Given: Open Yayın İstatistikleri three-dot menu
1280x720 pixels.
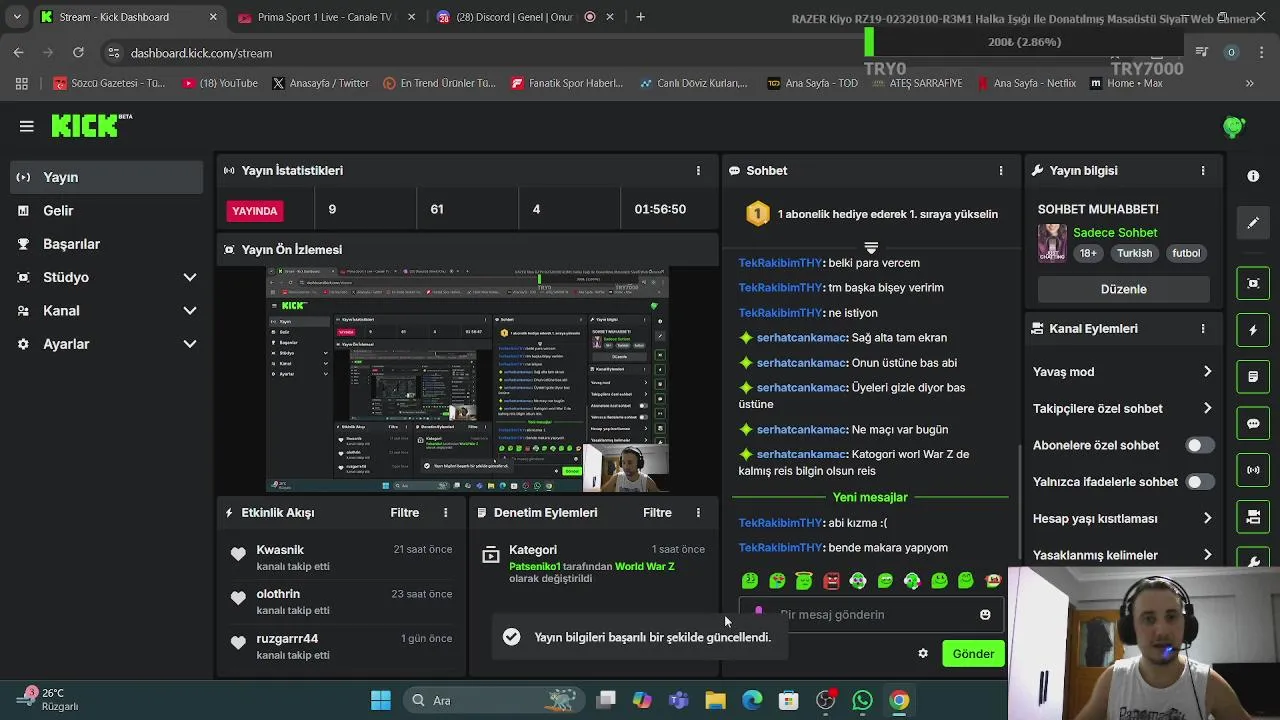Looking at the screenshot, I should tap(698, 171).
